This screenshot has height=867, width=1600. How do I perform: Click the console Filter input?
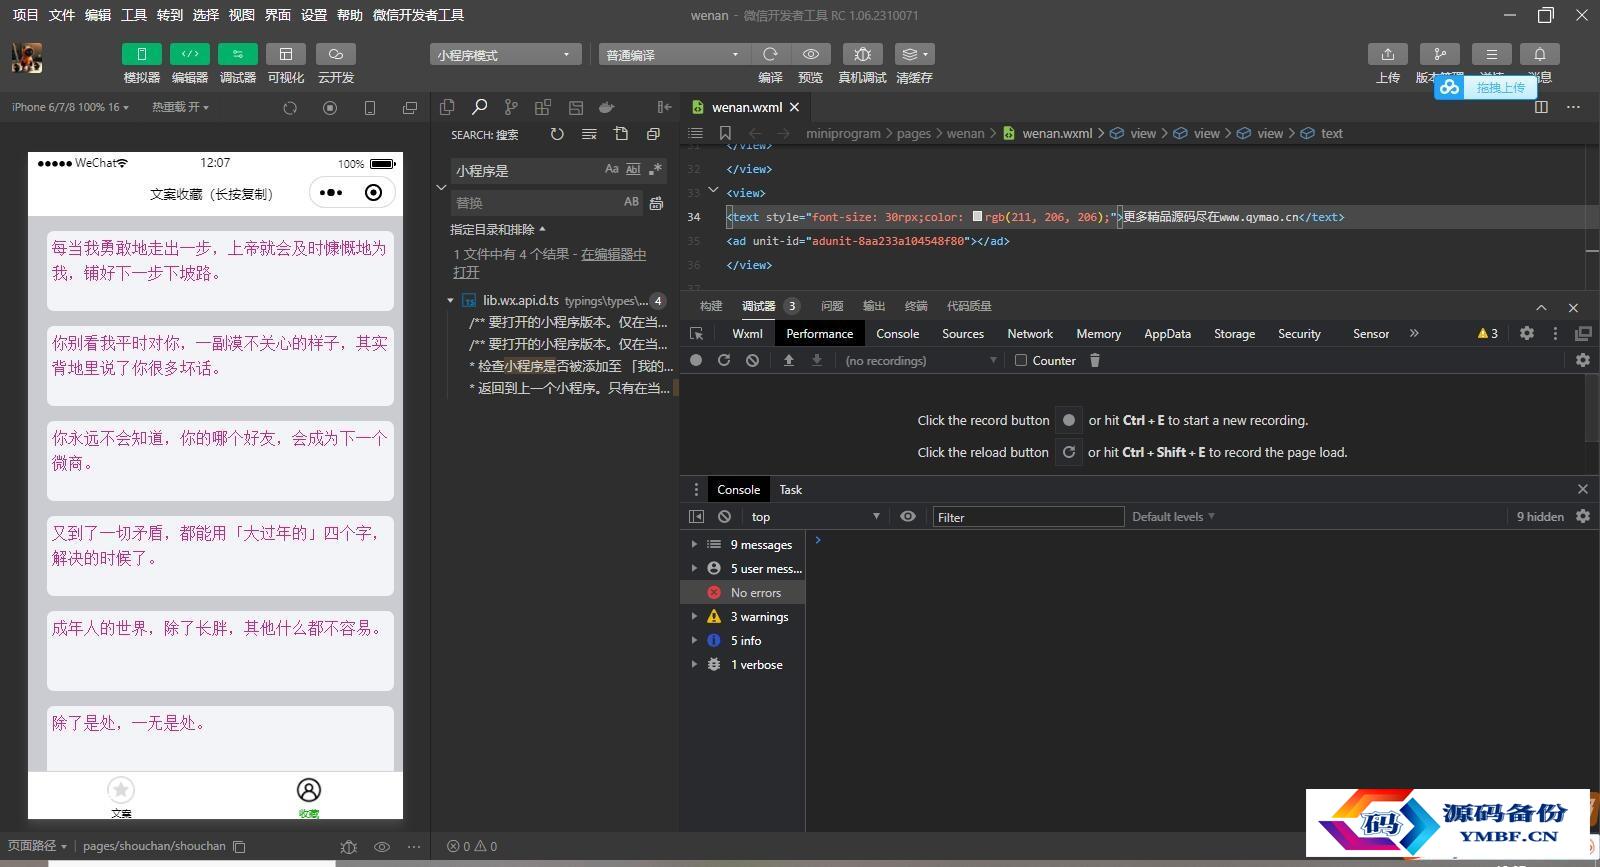[x=1028, y=517]
